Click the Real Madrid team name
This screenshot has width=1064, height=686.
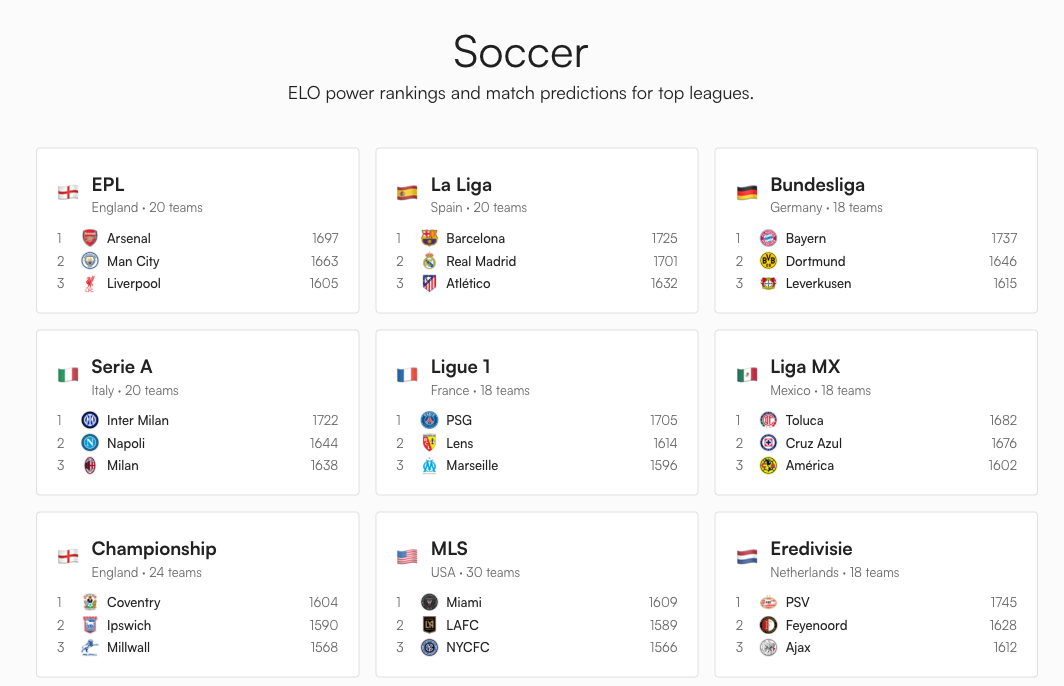481,261
